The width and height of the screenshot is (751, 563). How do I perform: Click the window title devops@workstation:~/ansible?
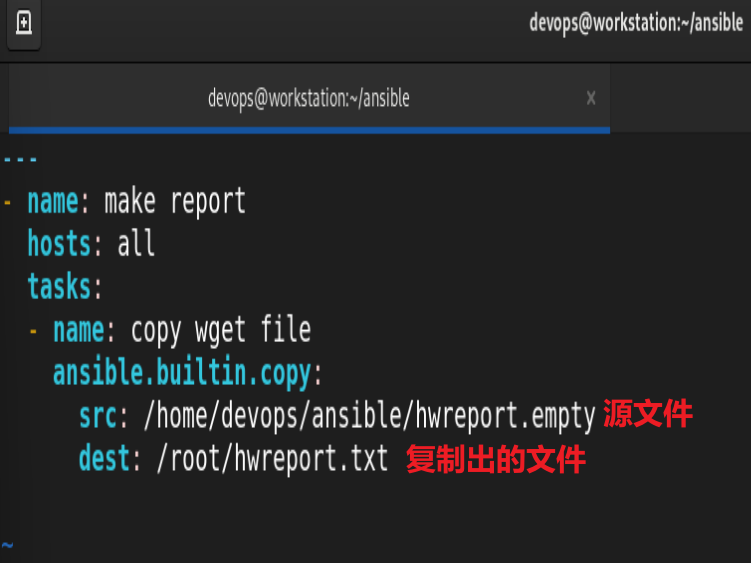pos(636,23)
